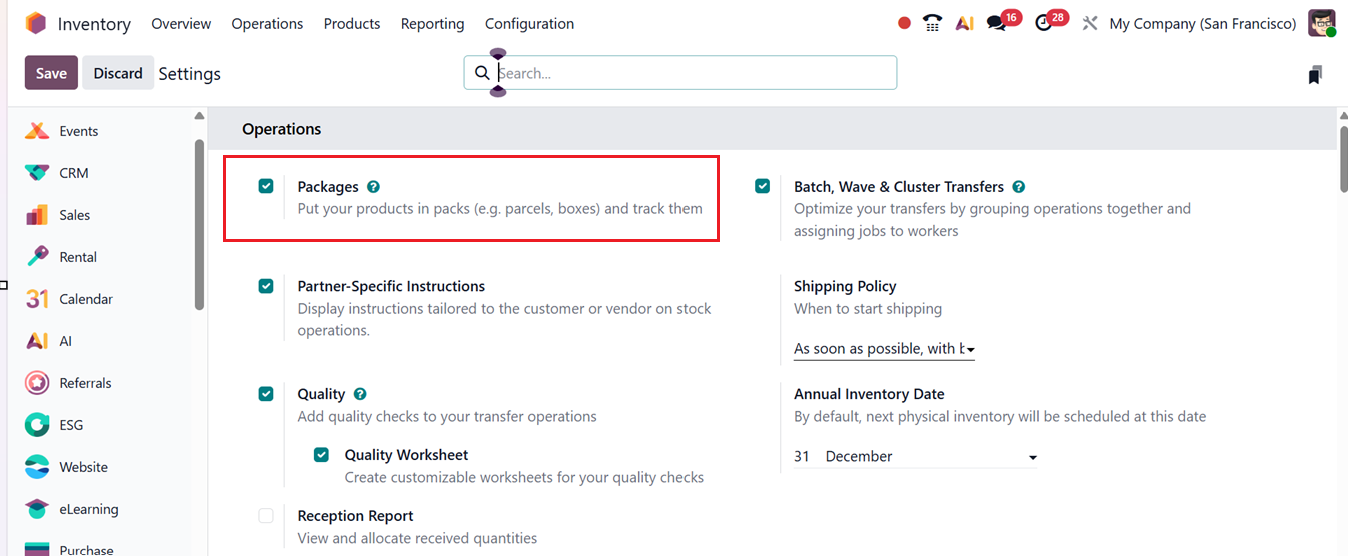Select the Rental key icon in sidebar
1348x556 pixels.
(37, 257)
